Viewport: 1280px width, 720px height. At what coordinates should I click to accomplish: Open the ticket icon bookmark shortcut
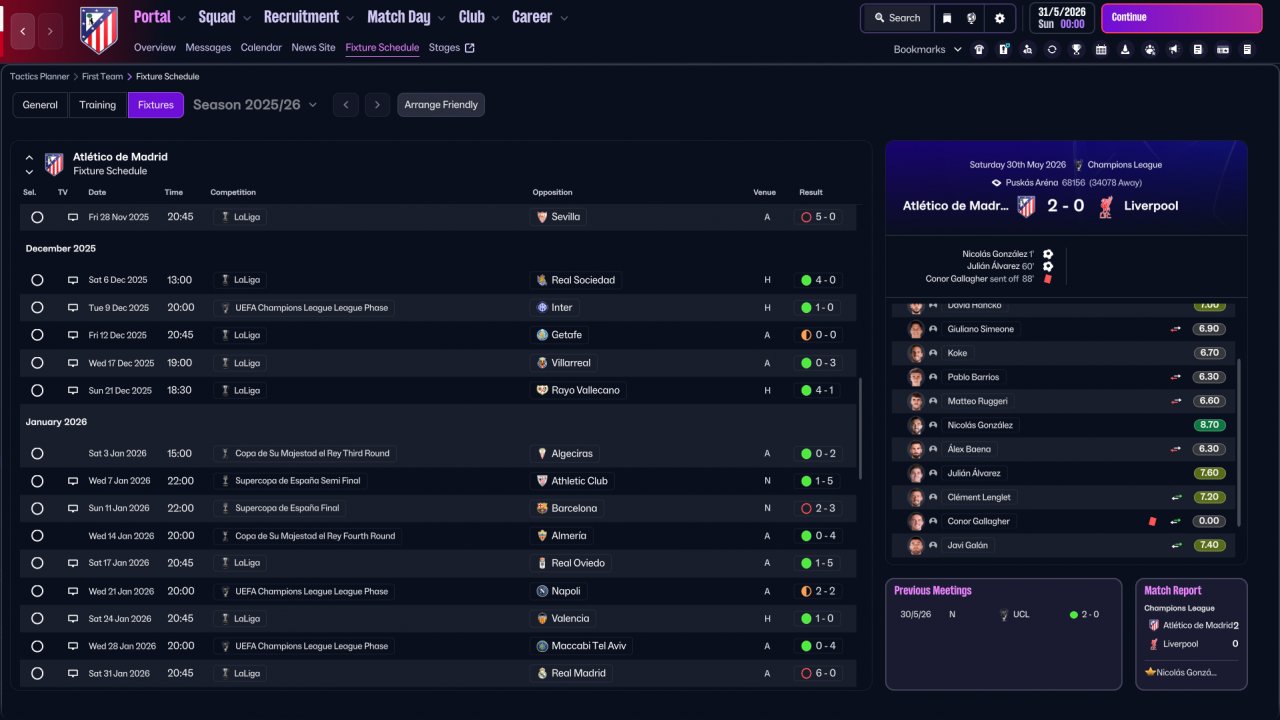(x=1222, y=49)
